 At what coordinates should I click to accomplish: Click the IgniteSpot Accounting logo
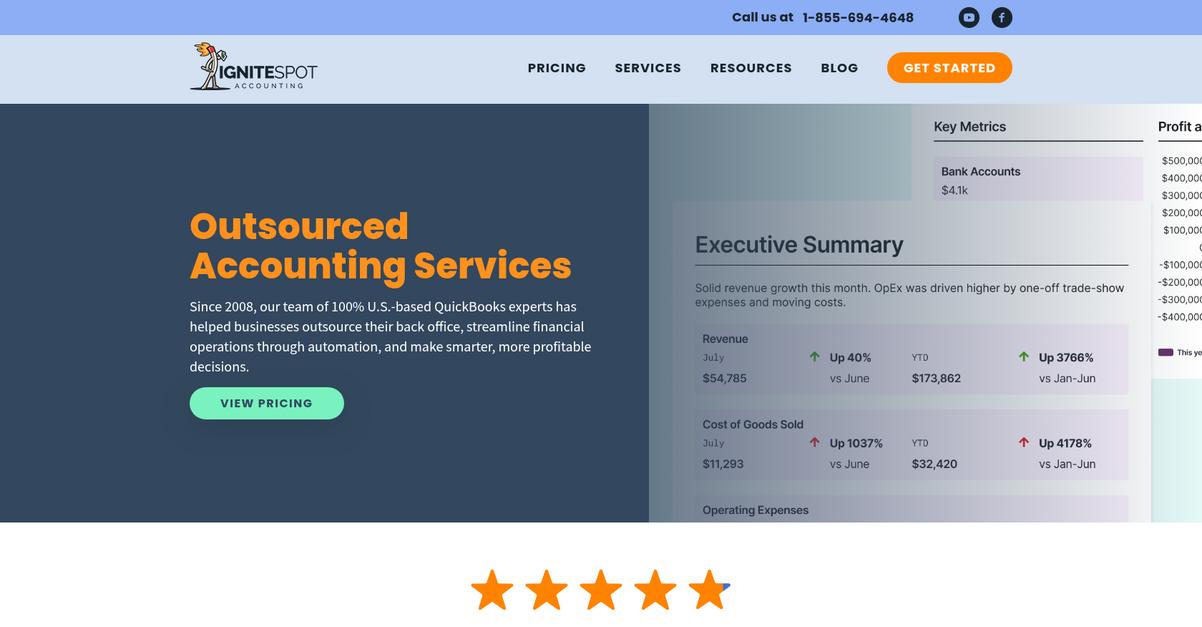click(254, 67)
